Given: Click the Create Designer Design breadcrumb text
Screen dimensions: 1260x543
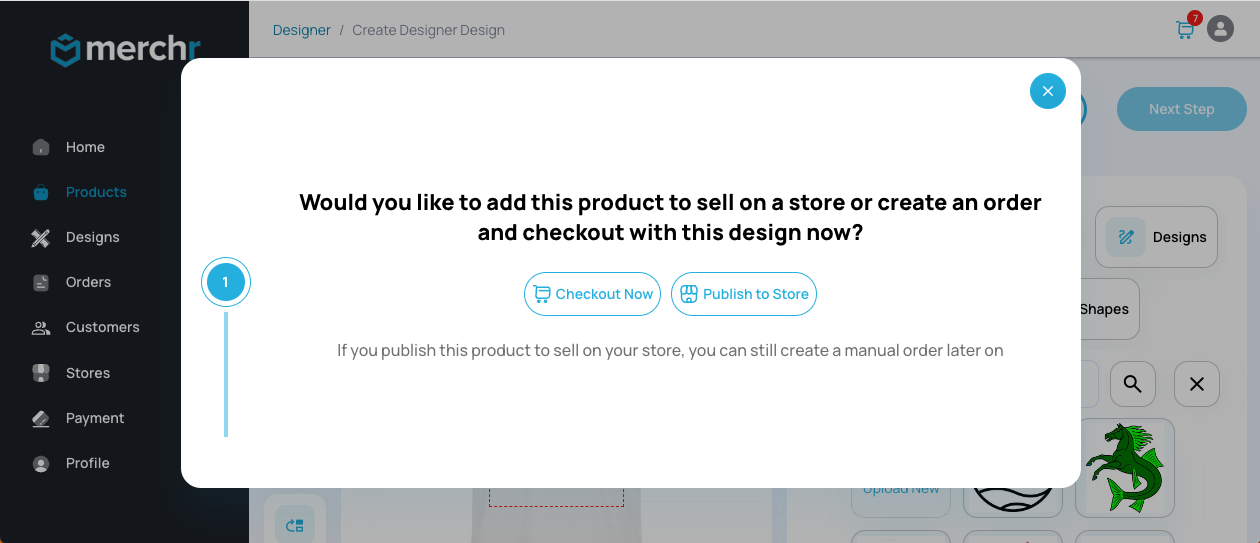Looking at the screenshot, I should (x=428, y=30).
